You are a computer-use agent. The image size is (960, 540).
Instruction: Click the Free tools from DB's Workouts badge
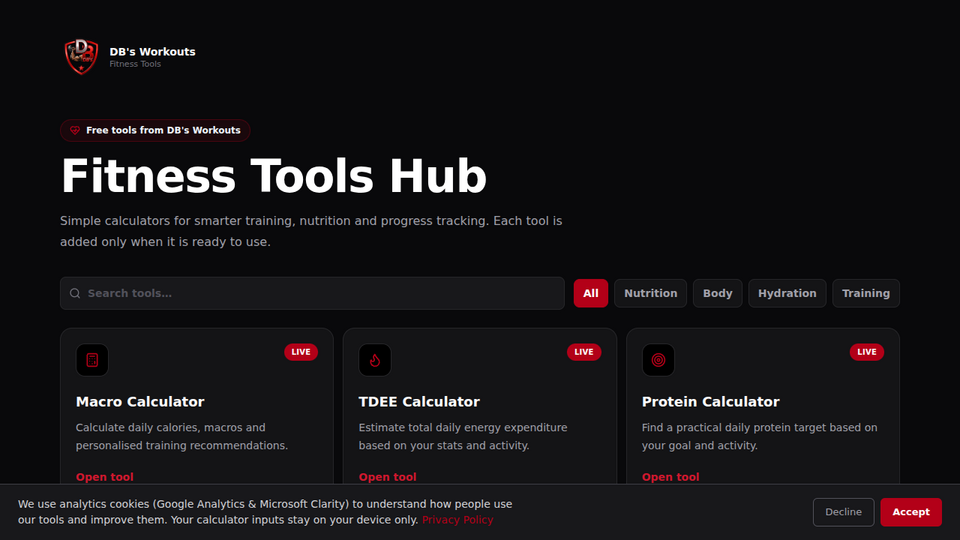(155, 130)
